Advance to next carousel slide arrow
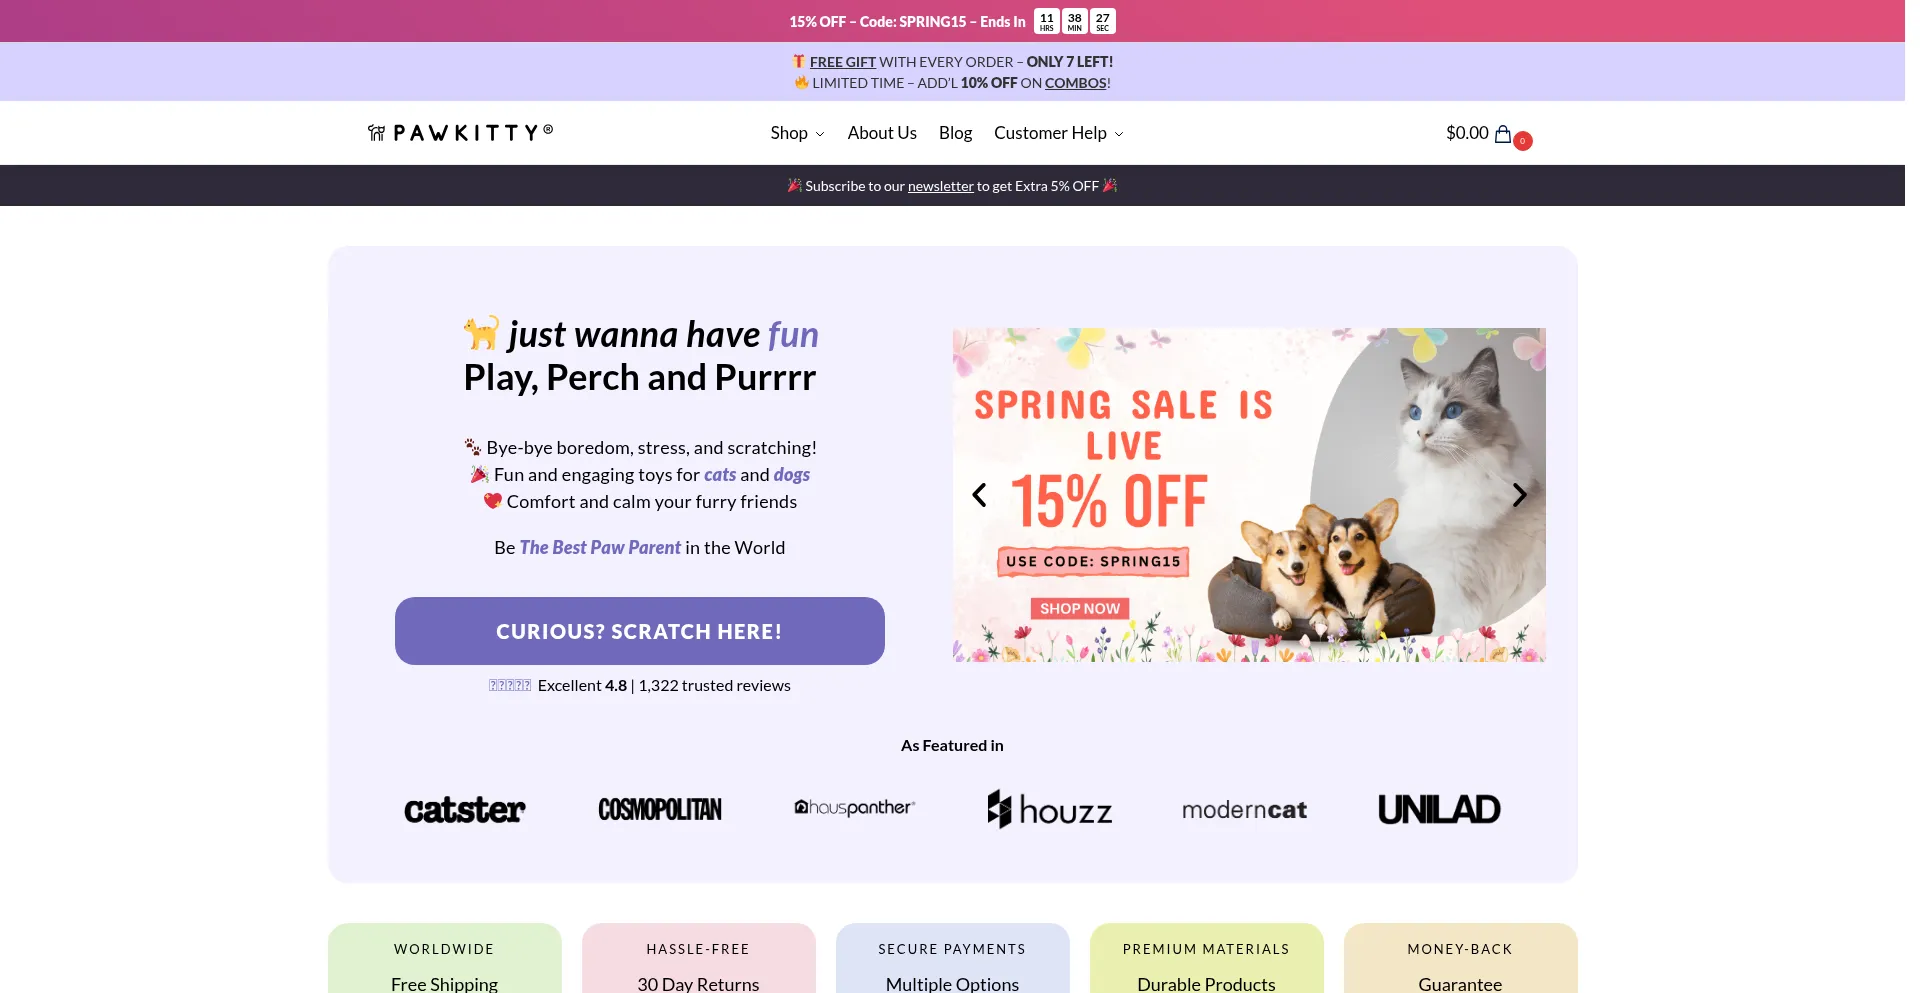The image size is (1920, 993). (1519, 495)
